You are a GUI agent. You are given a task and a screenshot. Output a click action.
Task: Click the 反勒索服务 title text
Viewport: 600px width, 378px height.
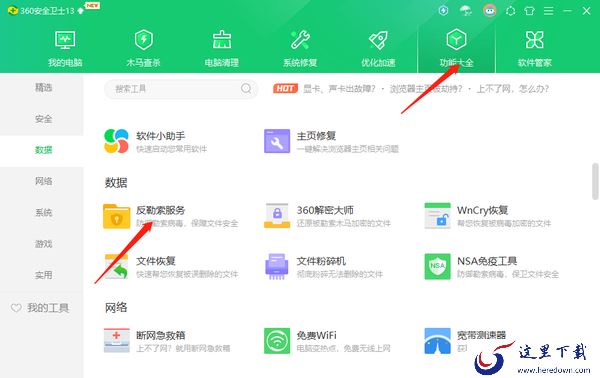(161, 210)
